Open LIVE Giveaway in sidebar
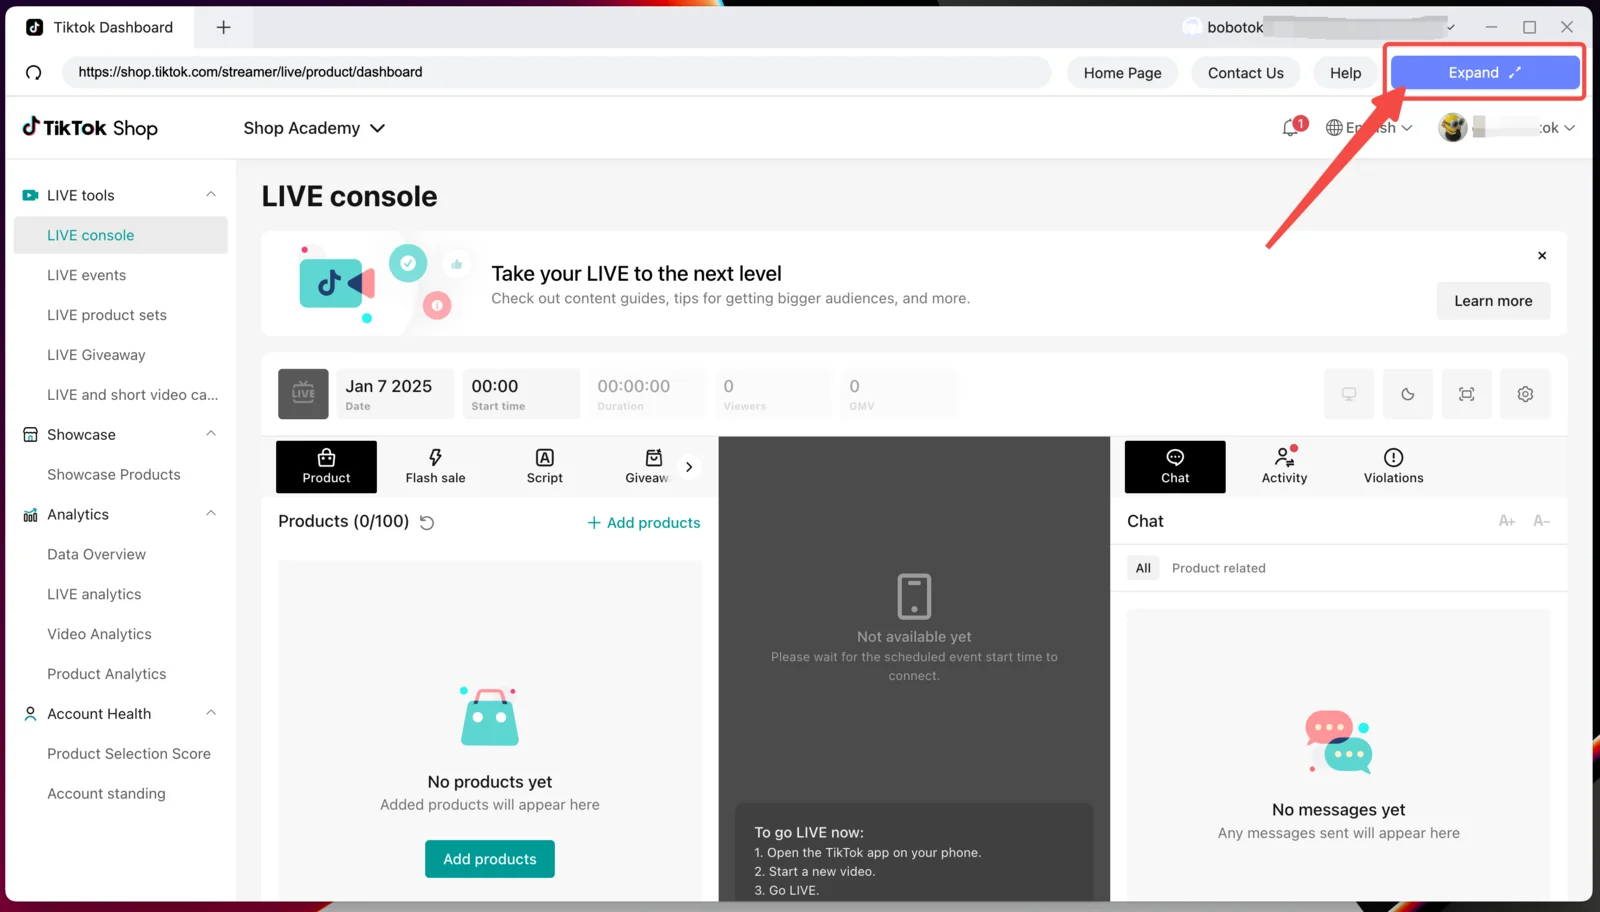The height and width of the screenshot is (912, 1600). pos(96,355)
